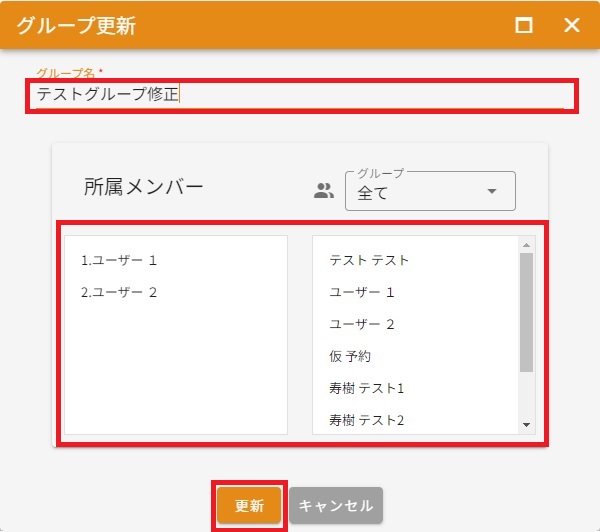The image size is (600, 532).
Task: Choose テスト テスト from the available users list
Action: pos(369,260)
